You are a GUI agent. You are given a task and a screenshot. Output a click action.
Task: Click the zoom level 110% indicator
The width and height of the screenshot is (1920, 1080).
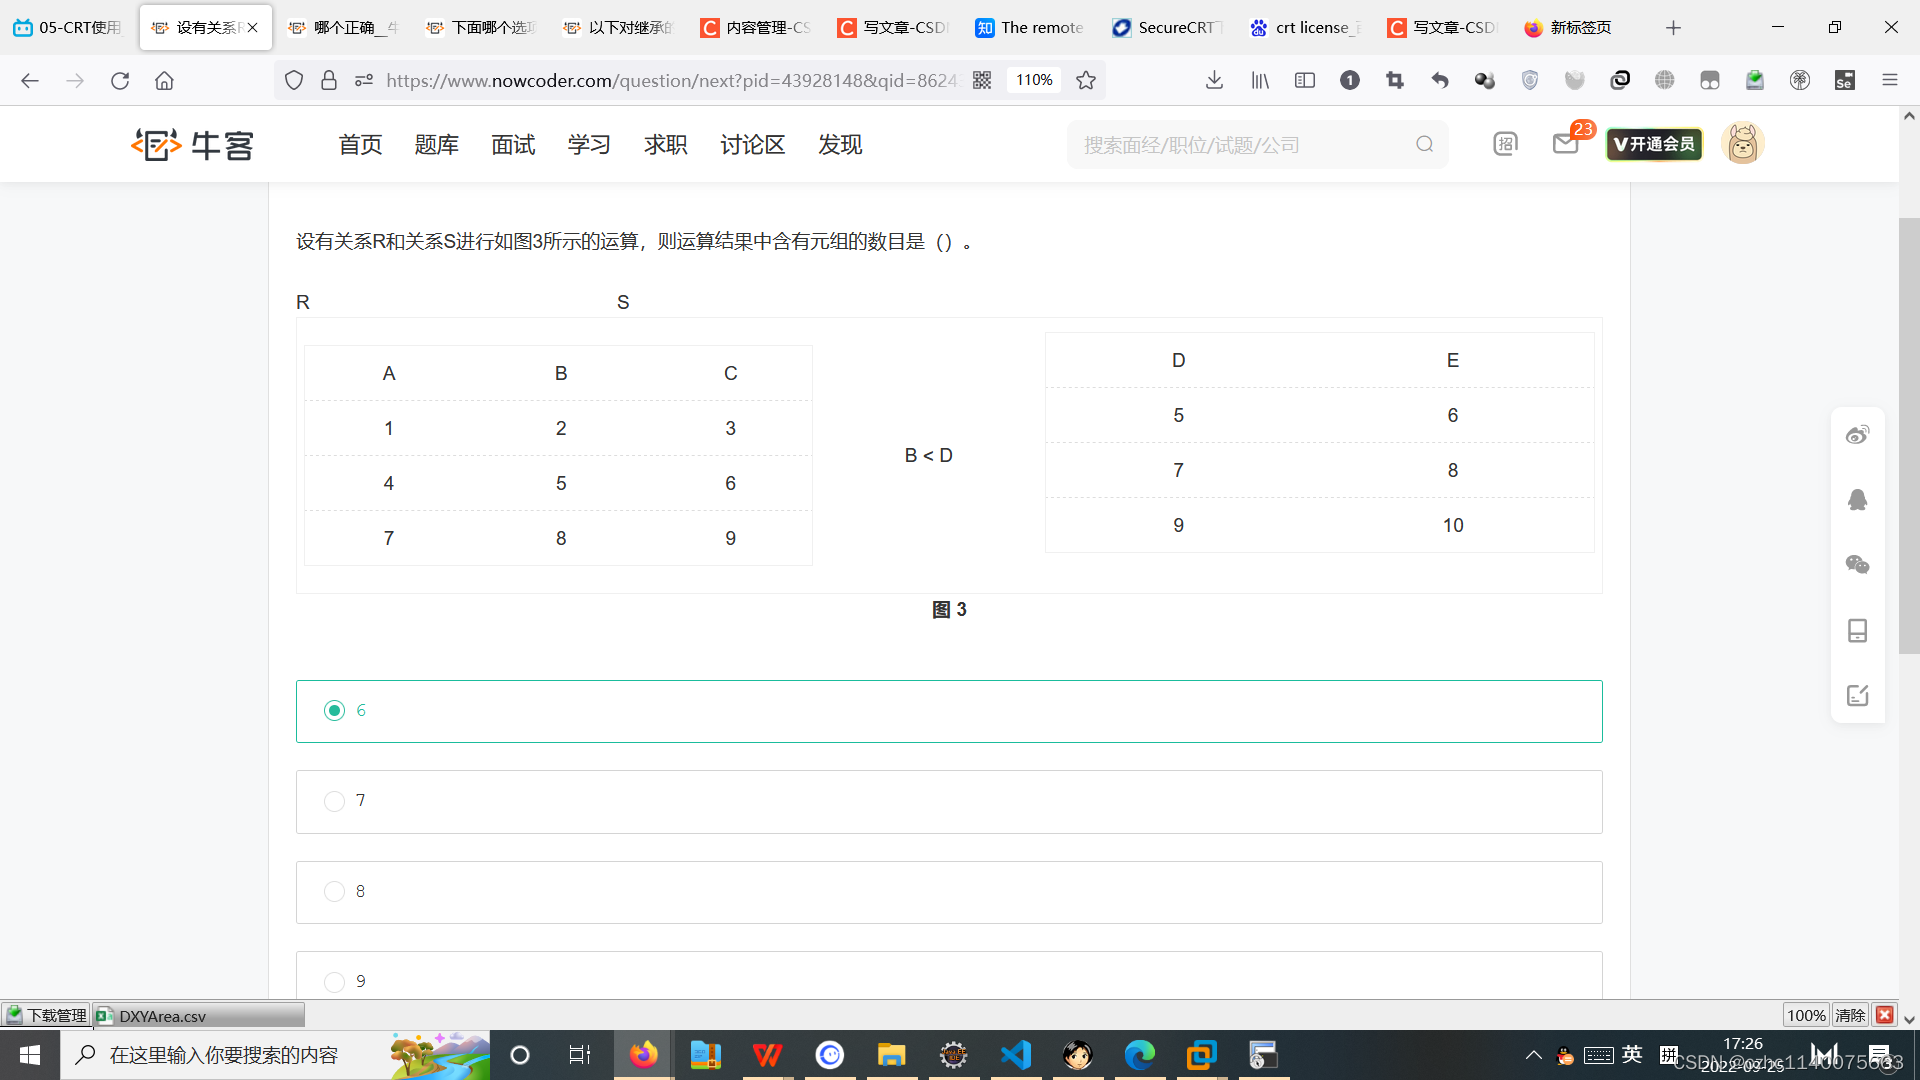(1034, 79)
